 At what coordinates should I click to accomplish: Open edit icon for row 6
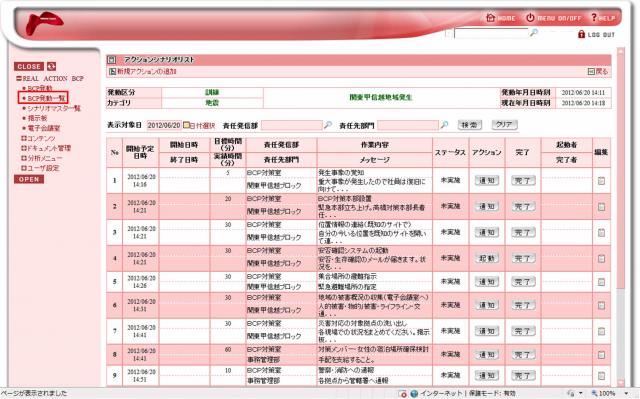point(601,305)
